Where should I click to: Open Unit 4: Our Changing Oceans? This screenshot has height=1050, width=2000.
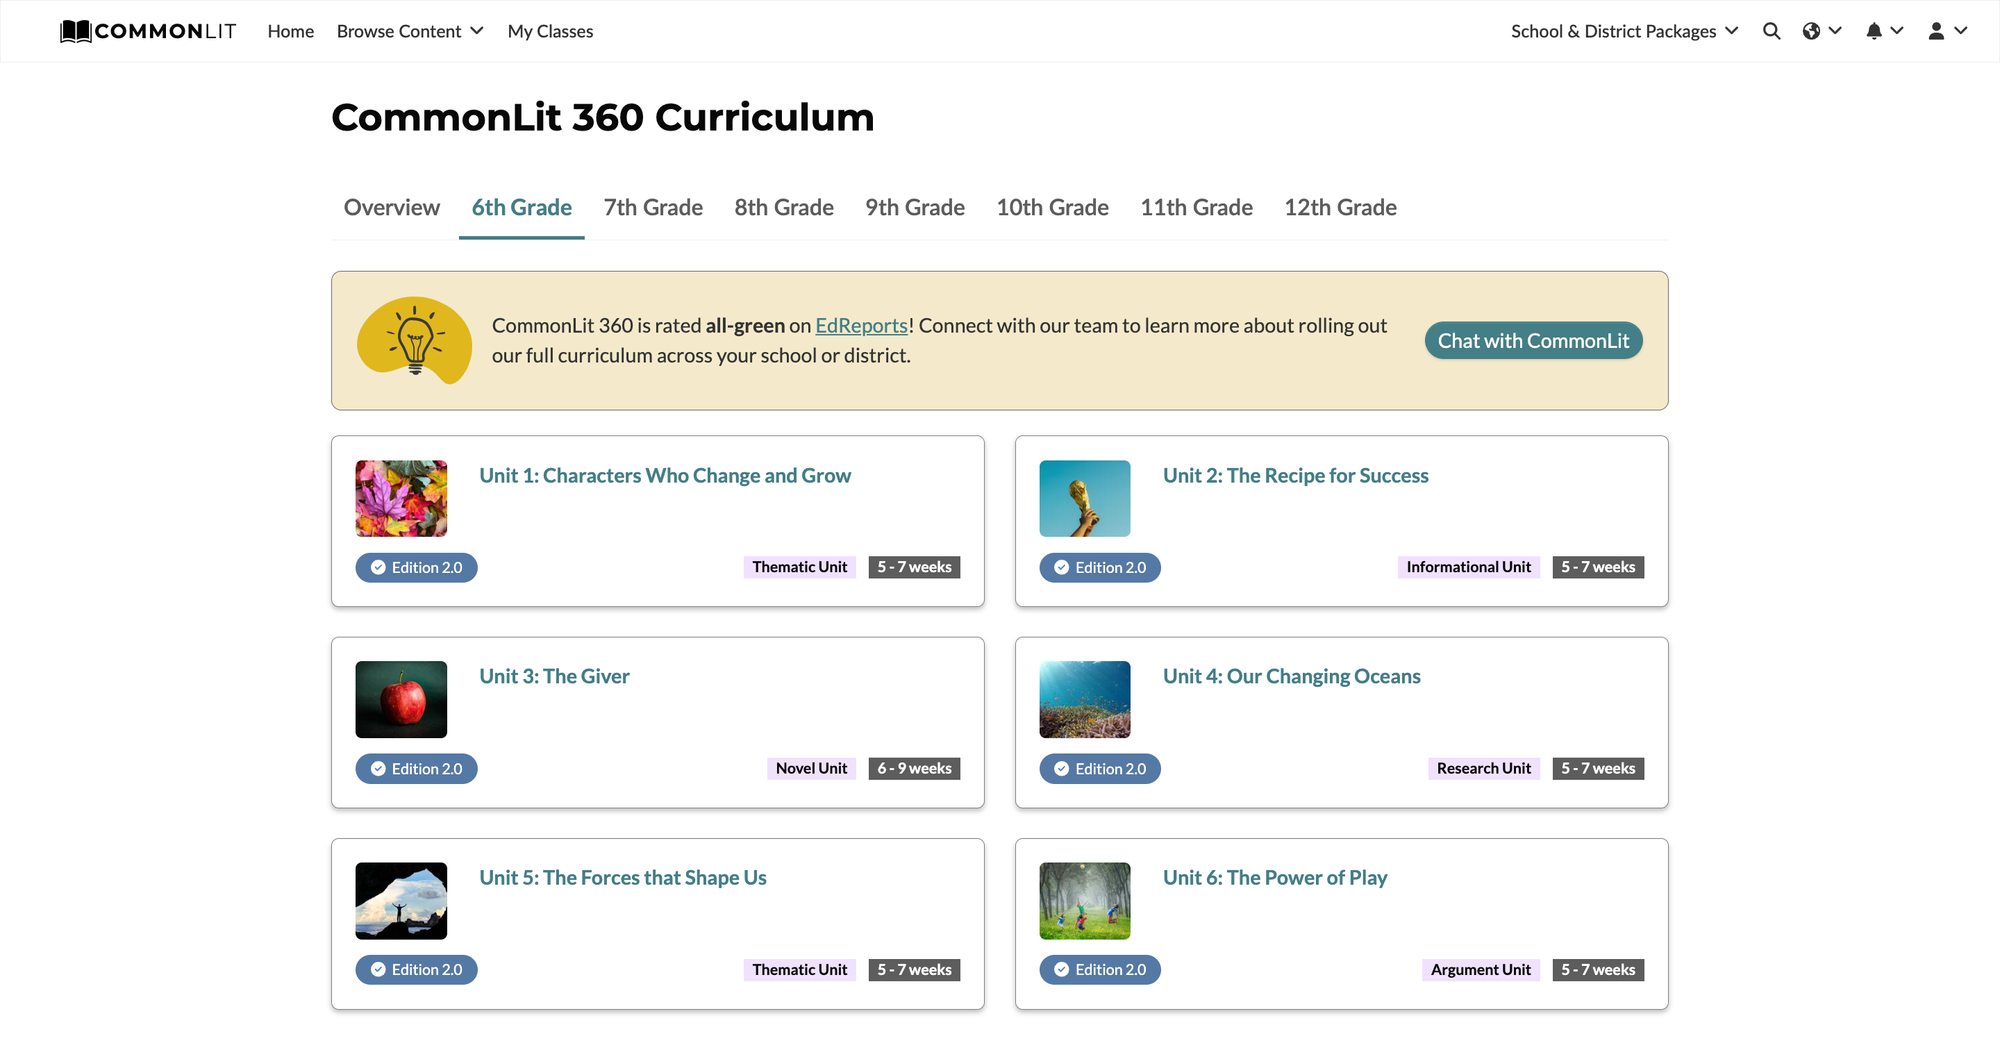click(1292, 677)
